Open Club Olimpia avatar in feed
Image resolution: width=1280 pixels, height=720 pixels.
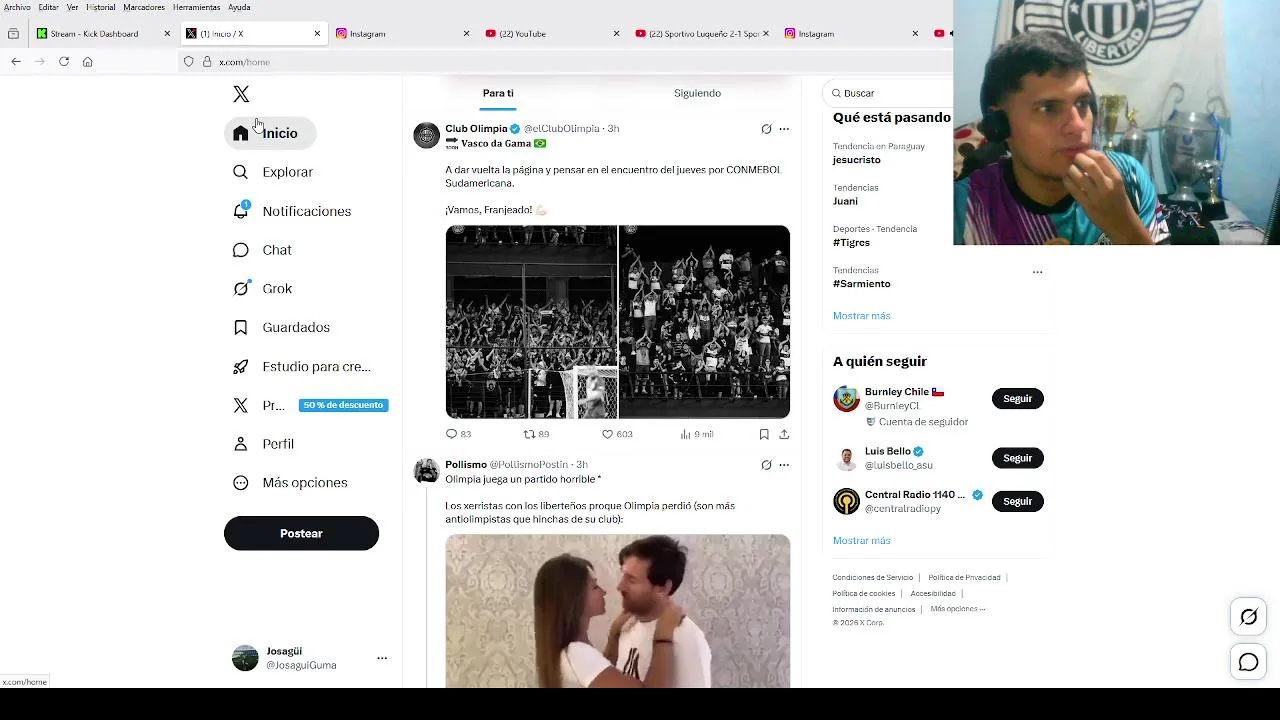click(427, 136)
